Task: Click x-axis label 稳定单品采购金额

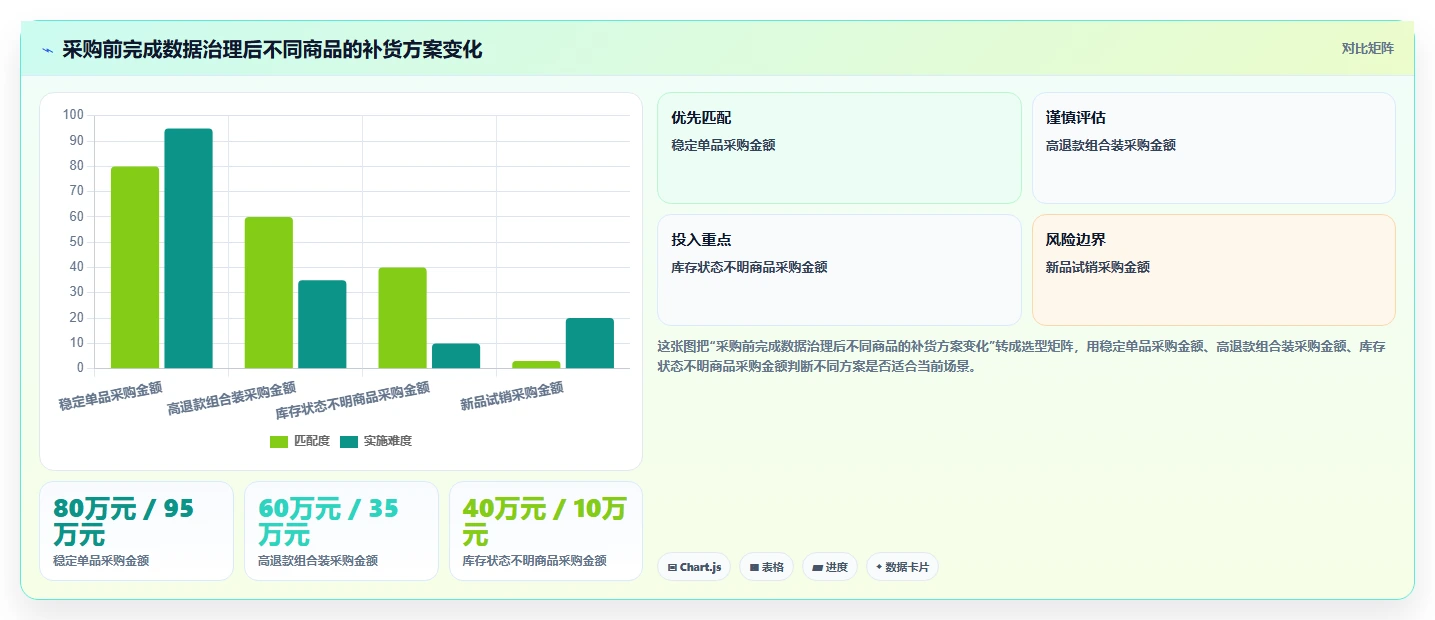Action: click(110, 396)
